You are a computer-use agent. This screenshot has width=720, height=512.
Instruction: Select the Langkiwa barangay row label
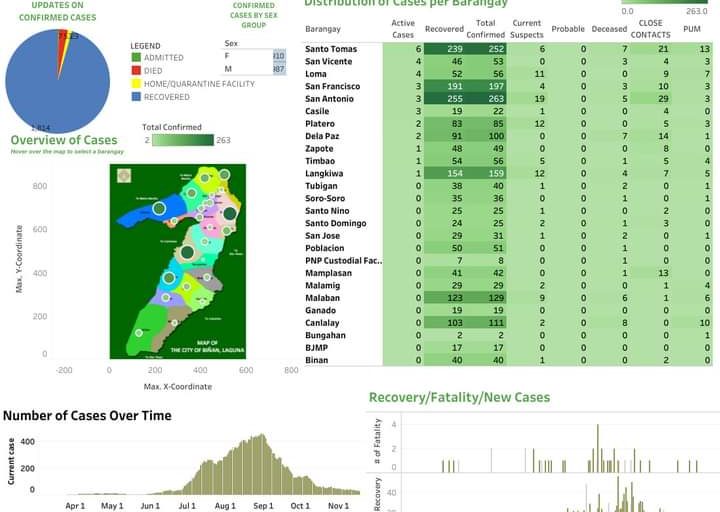click(326, 174)
